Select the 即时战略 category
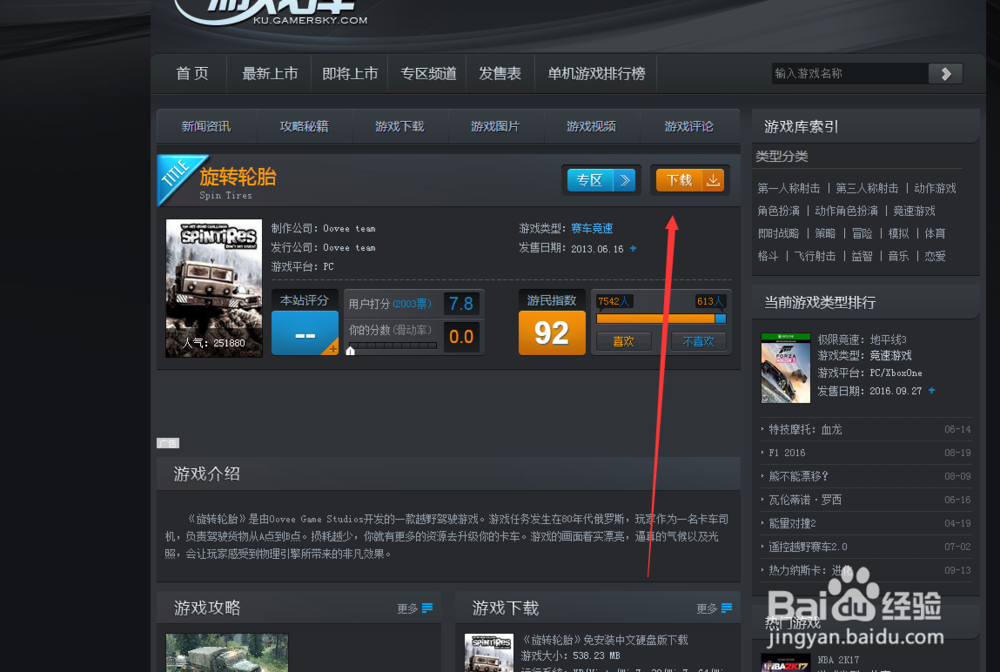Image resolution: width=1000 pixels, height=672 pixels. tap(778, 233)
